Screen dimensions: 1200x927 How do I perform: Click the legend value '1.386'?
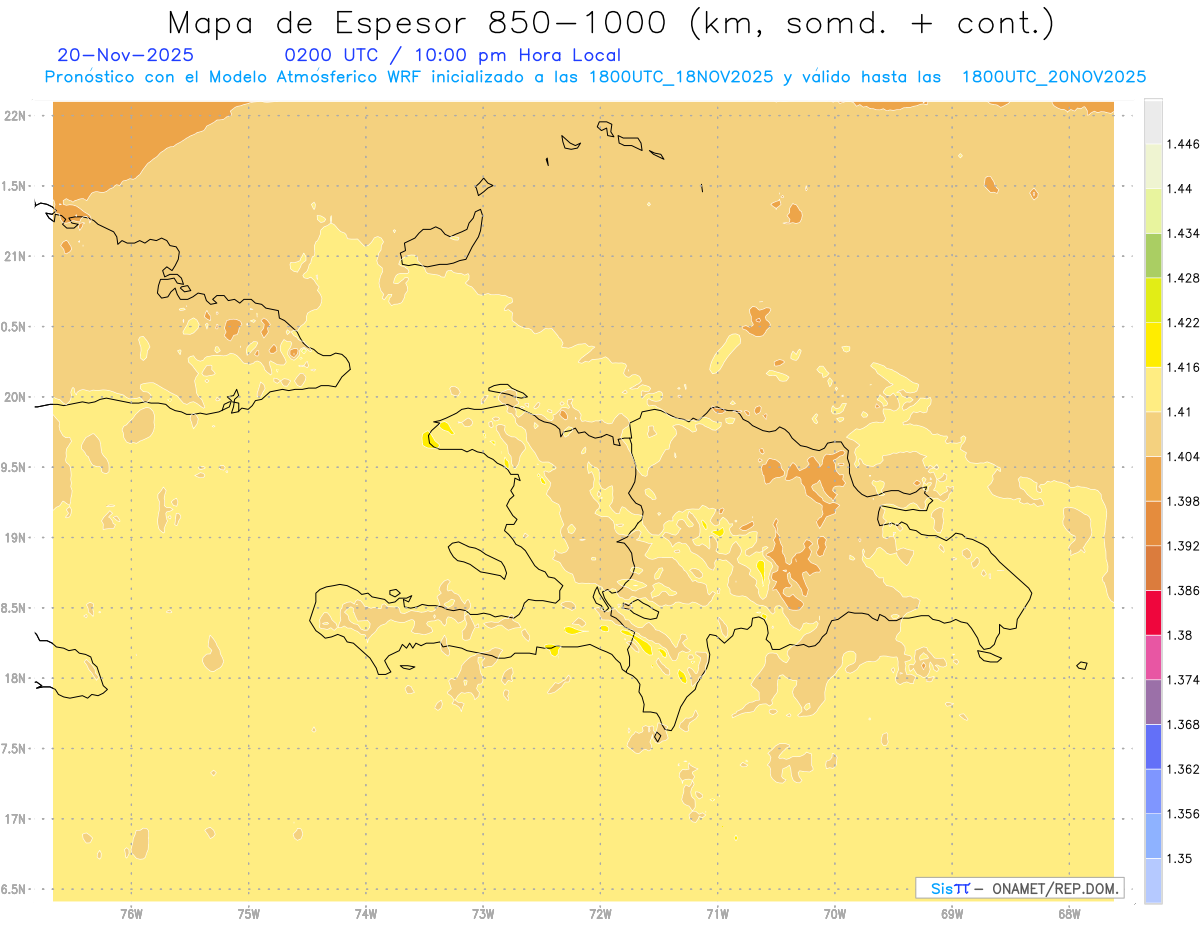1183,590
